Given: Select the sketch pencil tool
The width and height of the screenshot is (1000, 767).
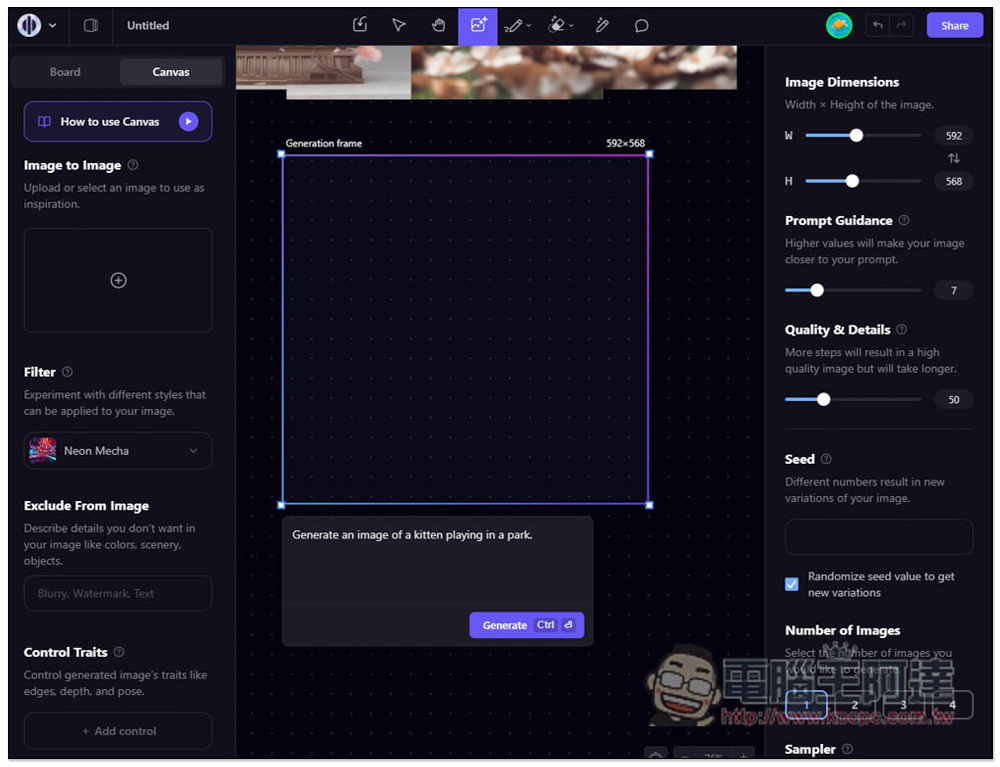Looking at the screenshot, I should [513, 26].
